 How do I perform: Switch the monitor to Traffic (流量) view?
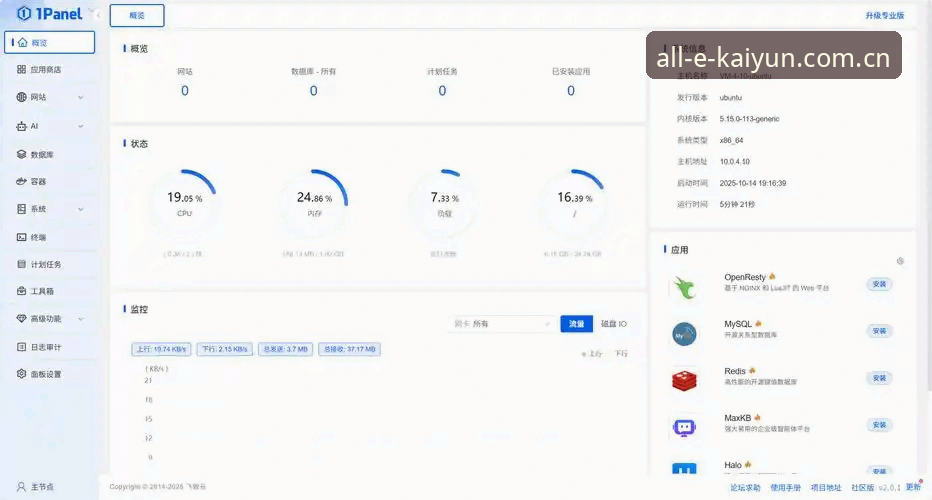[577, 324]
